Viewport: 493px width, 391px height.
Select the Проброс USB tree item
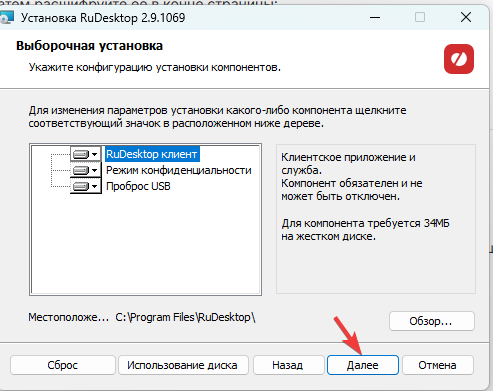138,186
